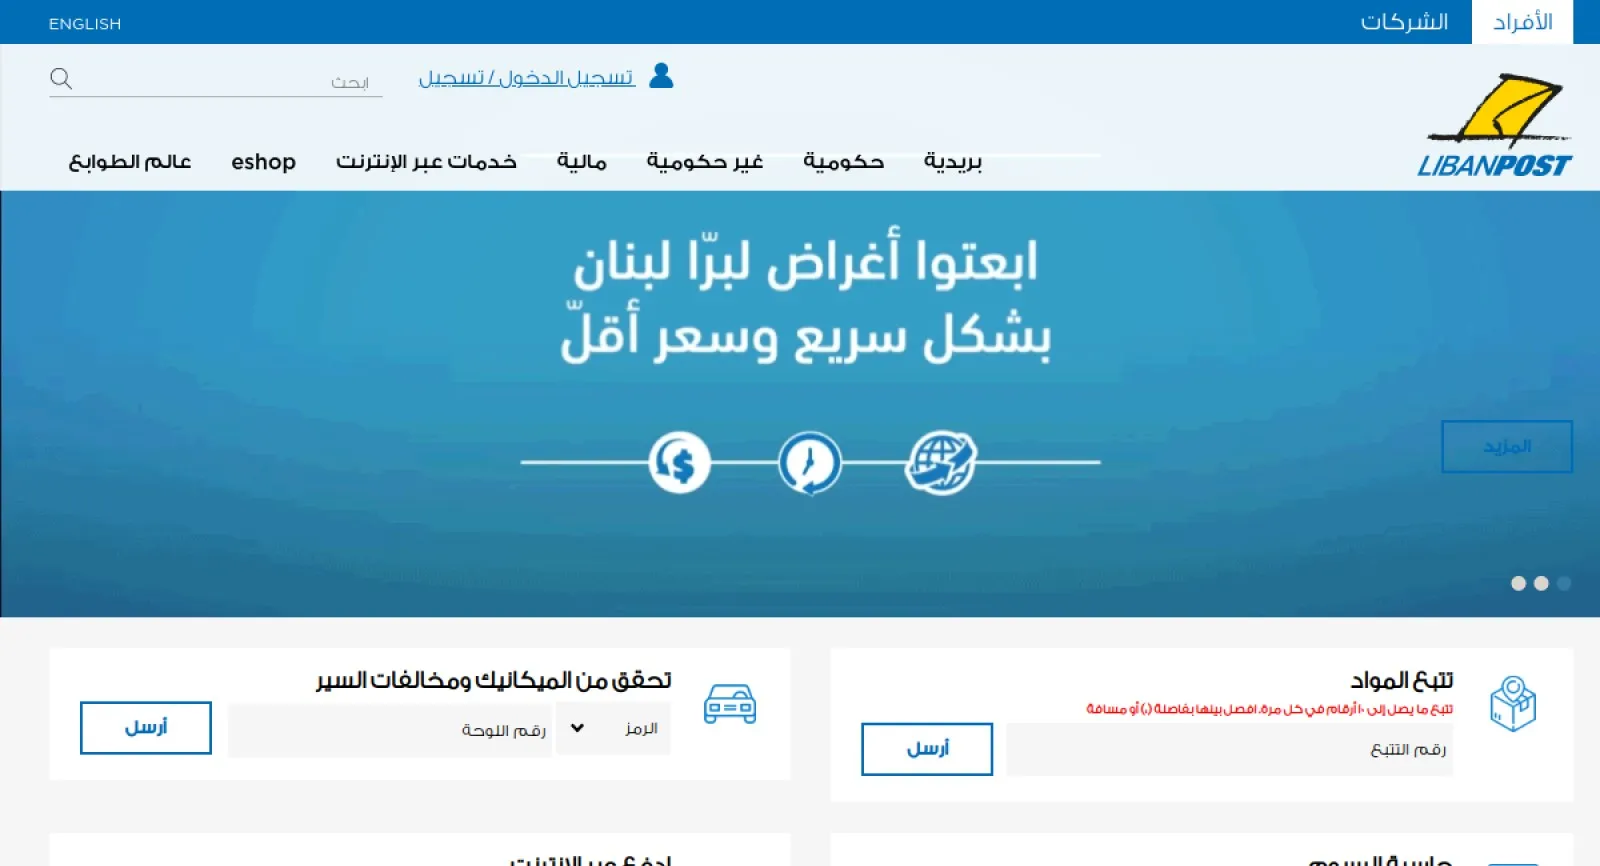Screen dimensions: 1600x866
Task: Switch language to ENGLISH
Action: (85, 24)
